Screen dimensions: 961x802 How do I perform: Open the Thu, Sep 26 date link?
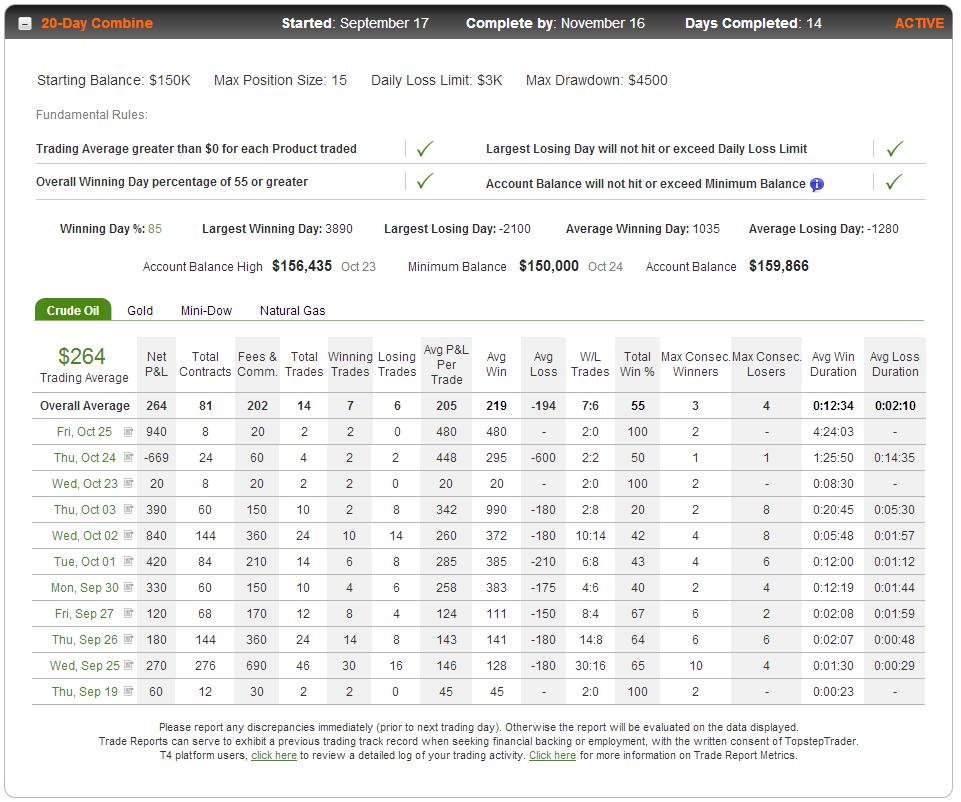[85, 640]
